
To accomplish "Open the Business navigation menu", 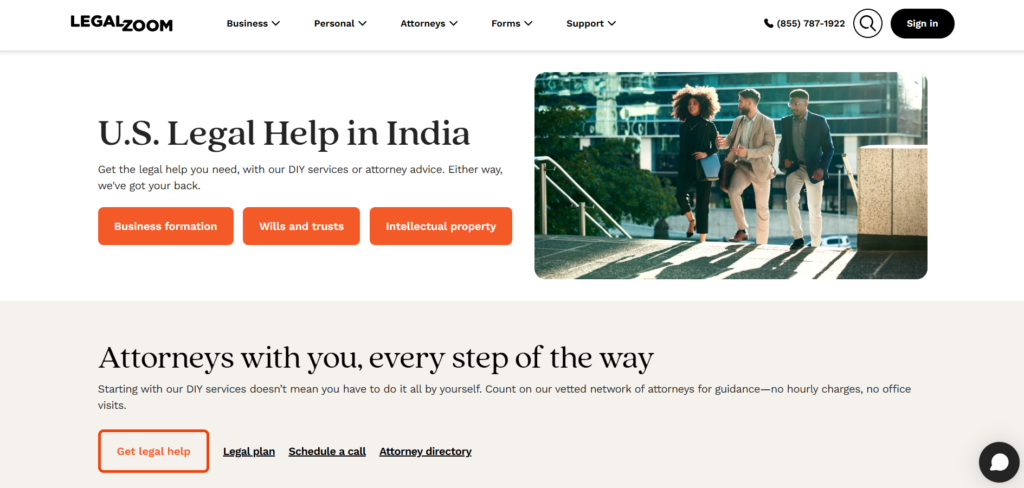I will click(x=253, y=24).
